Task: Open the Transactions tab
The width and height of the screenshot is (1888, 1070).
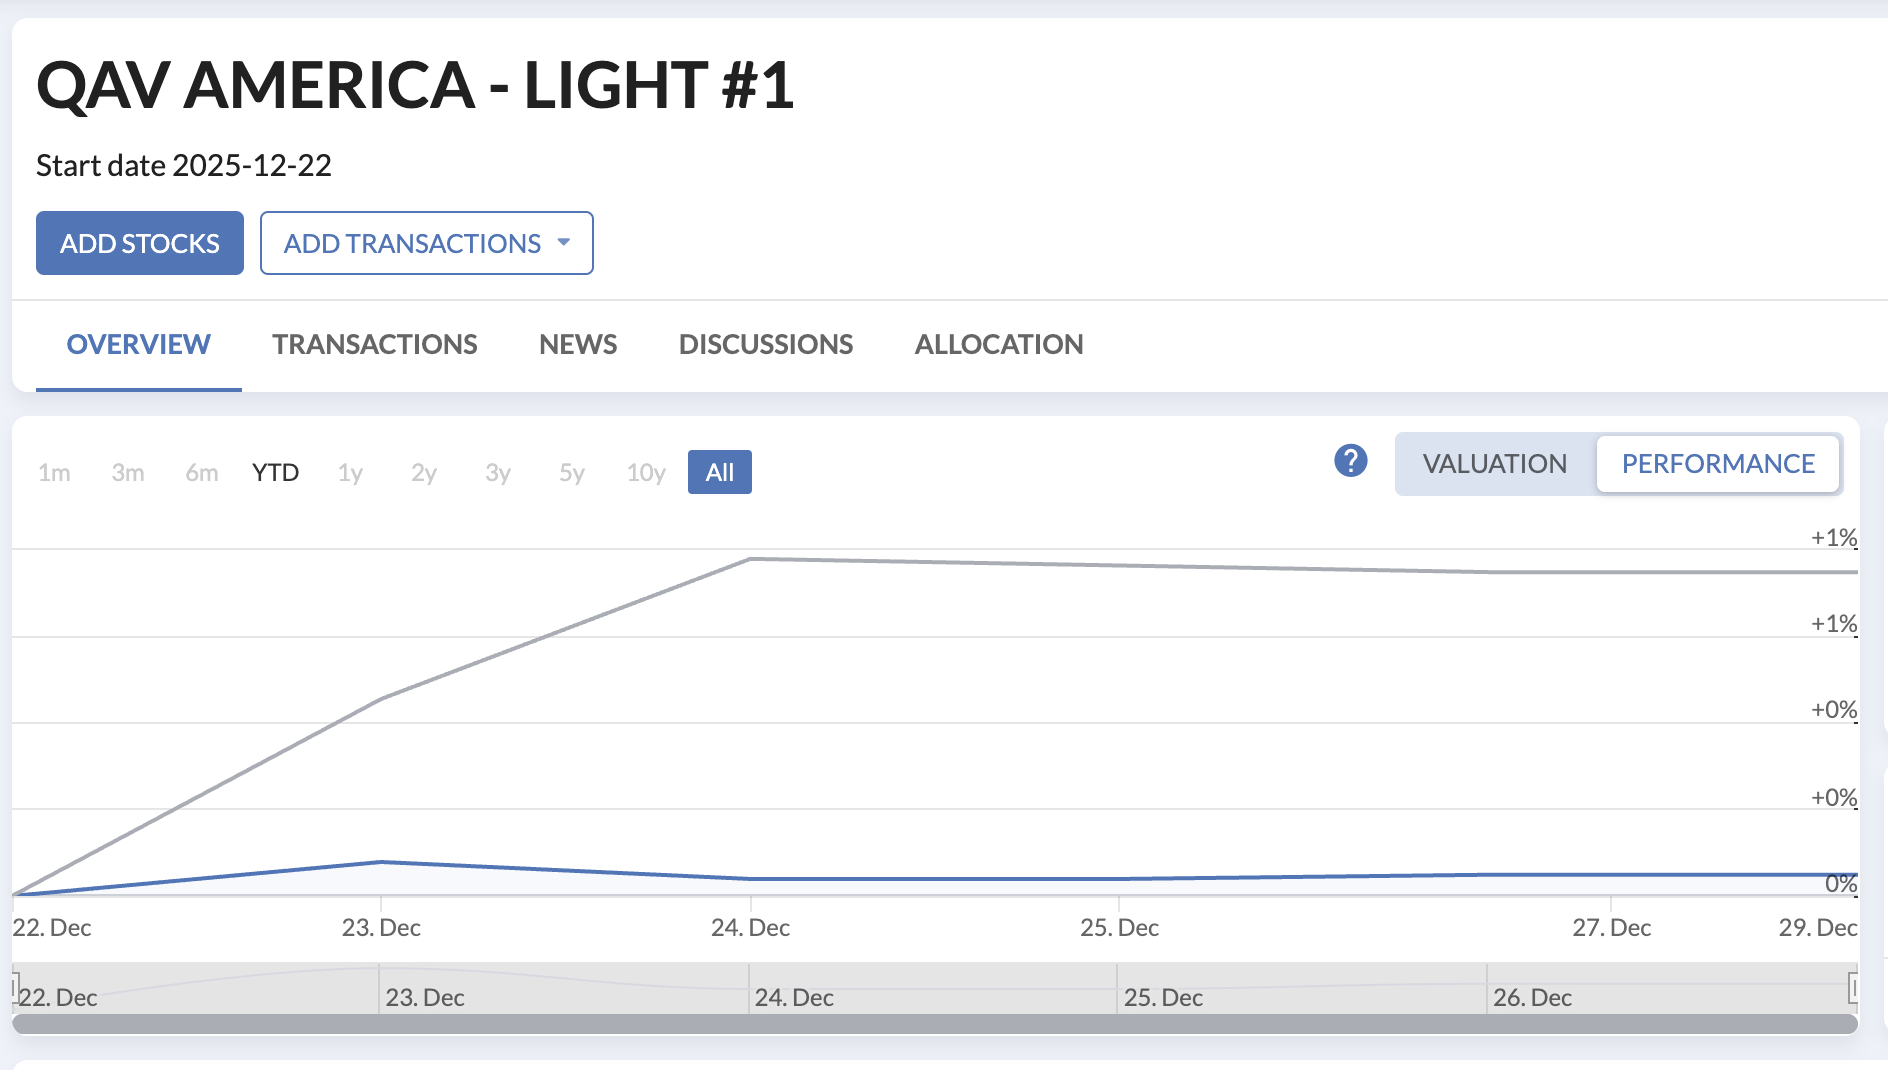Action: point(374,344)
